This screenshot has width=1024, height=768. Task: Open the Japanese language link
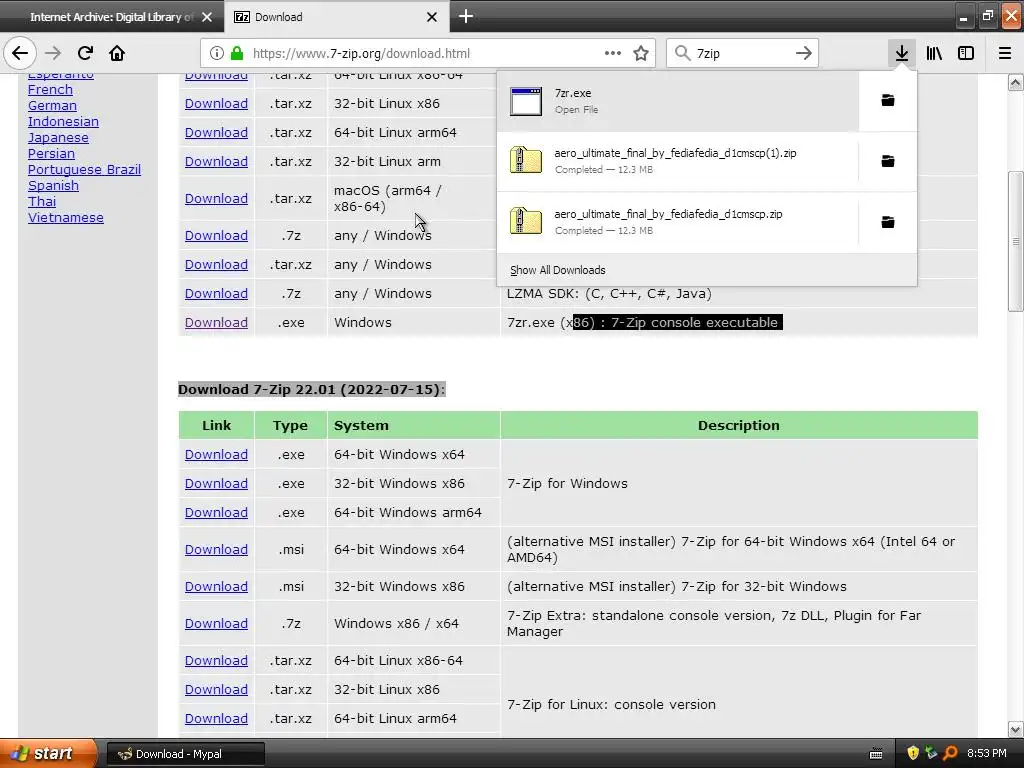58,137
